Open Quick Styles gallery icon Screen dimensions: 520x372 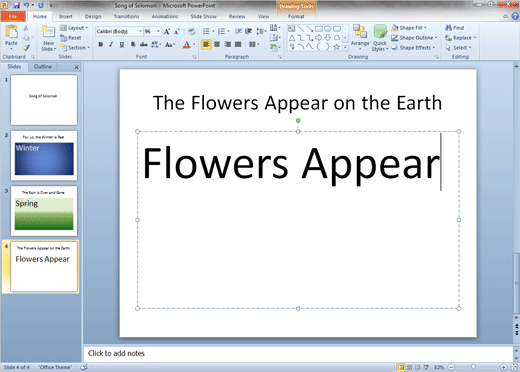click(x=380, y=32)
